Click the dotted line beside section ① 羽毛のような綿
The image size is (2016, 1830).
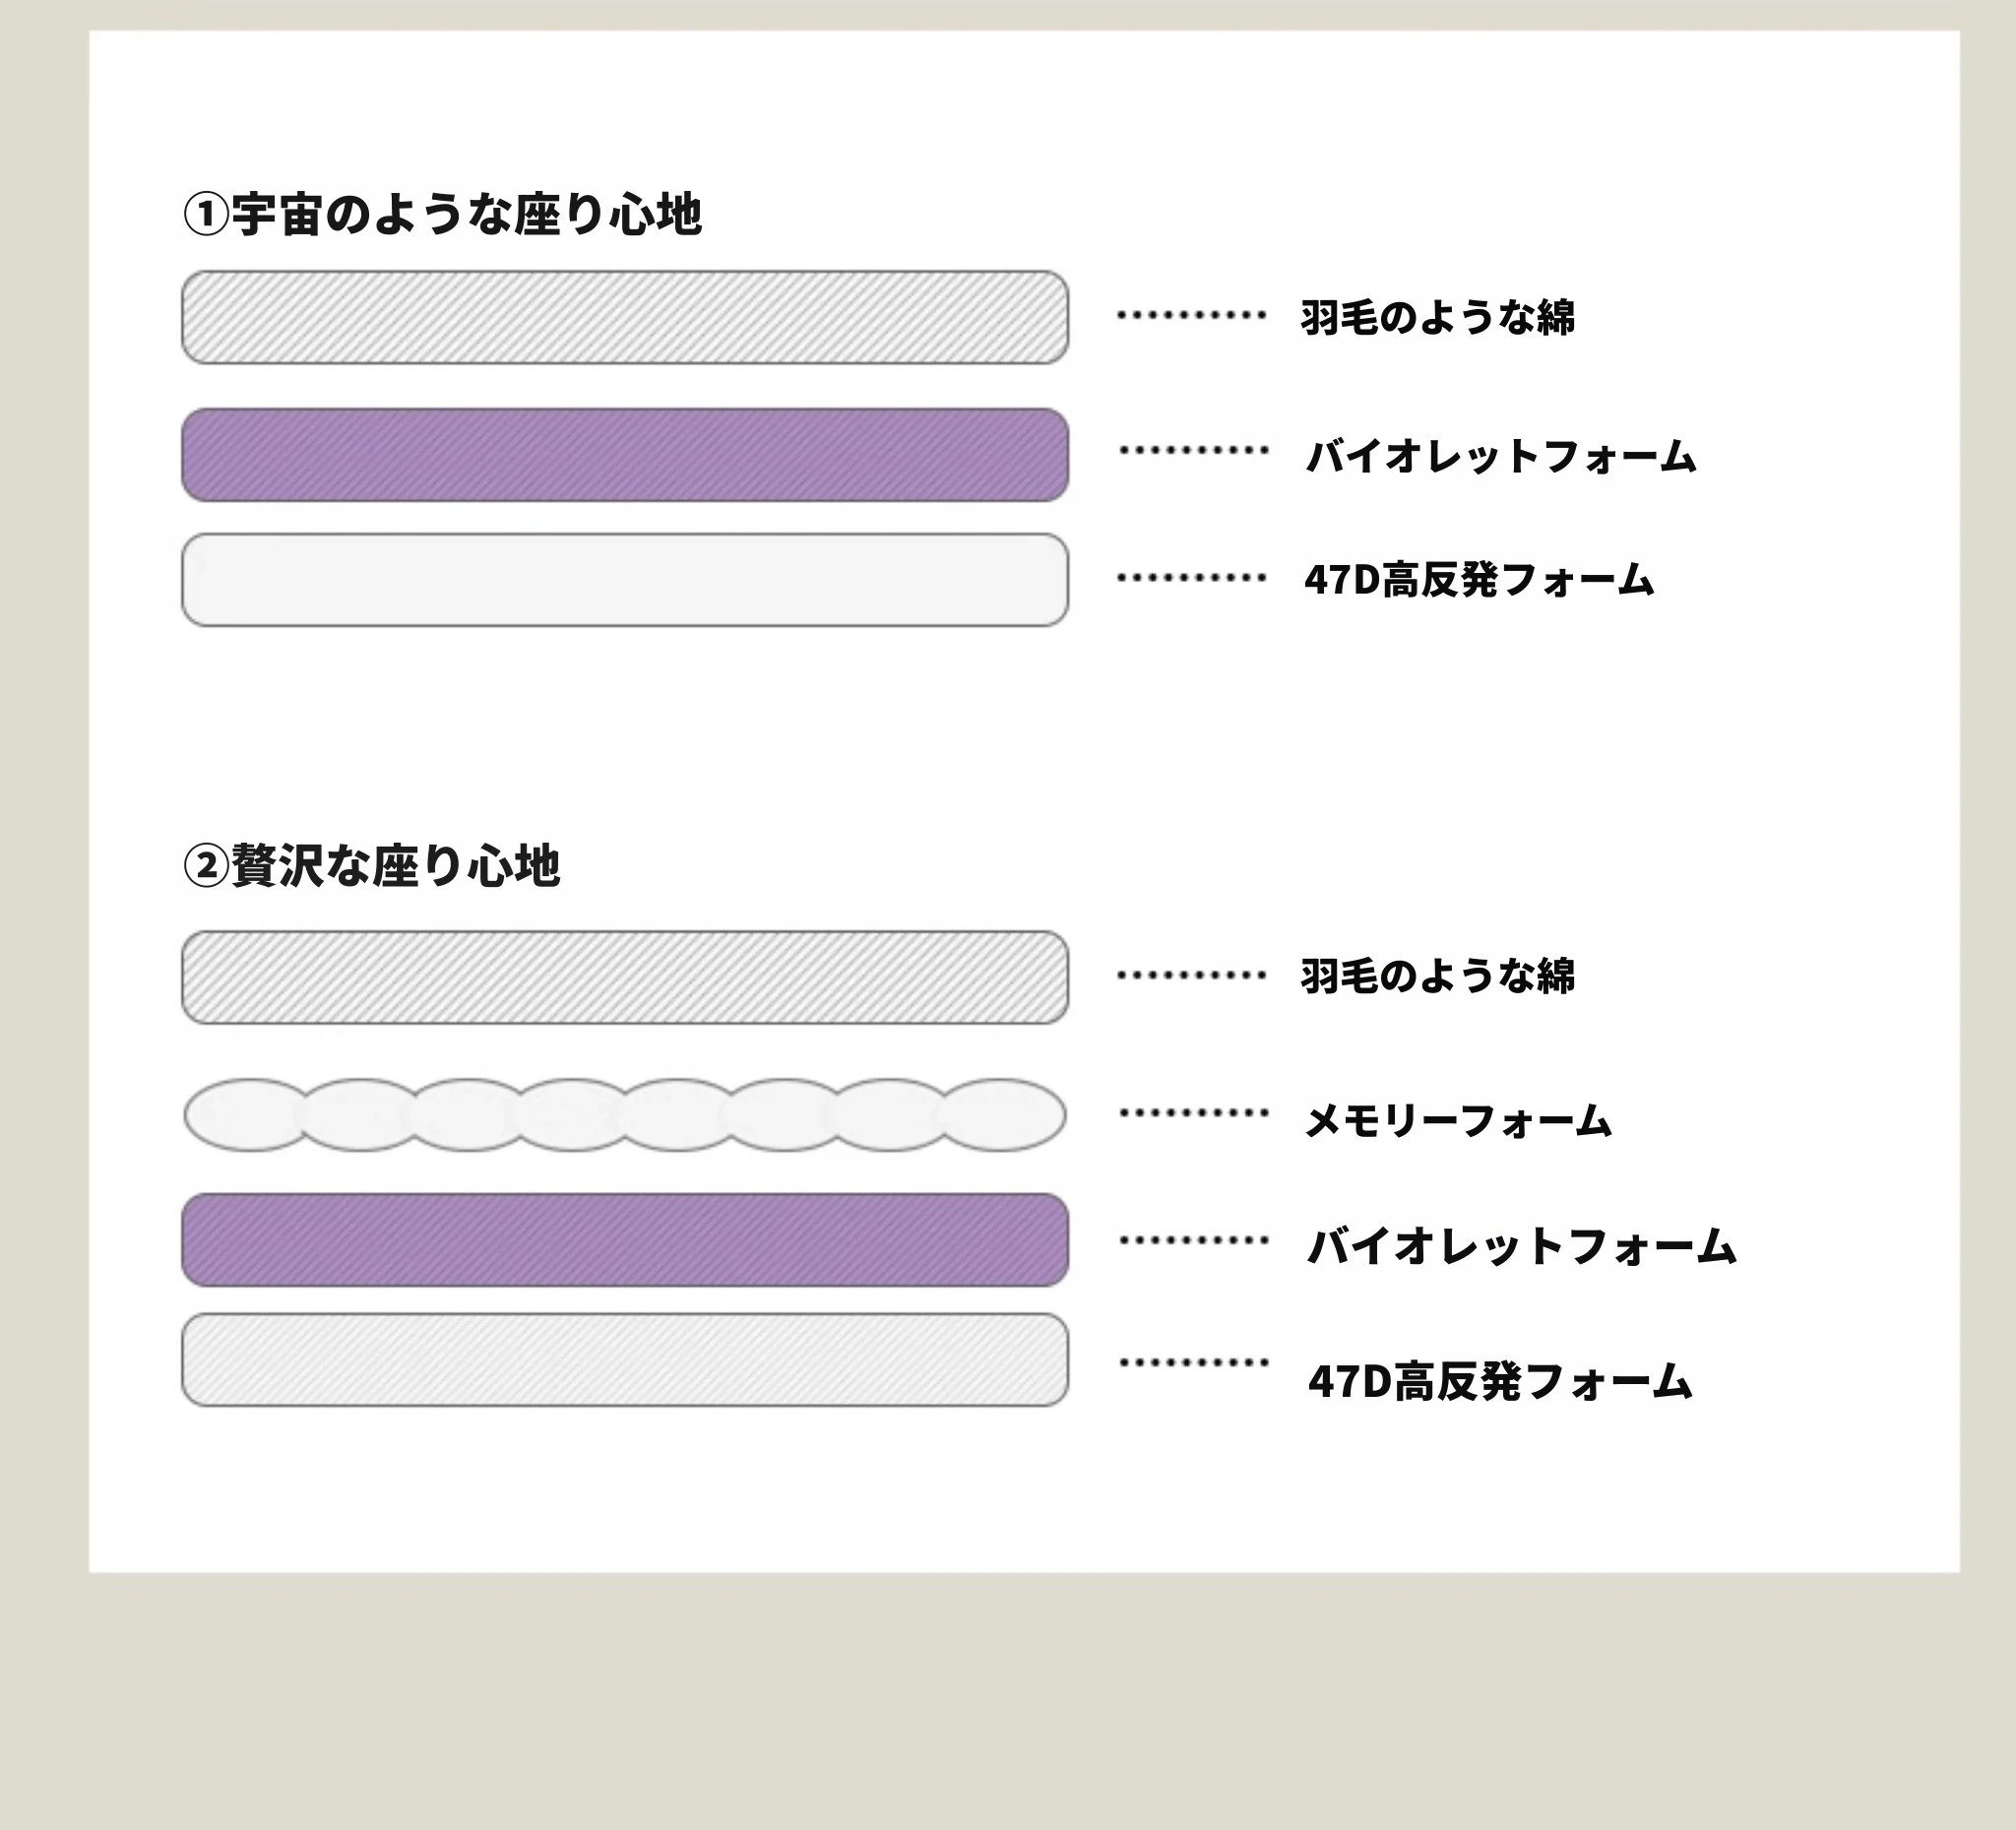(x=1192, y=315)
